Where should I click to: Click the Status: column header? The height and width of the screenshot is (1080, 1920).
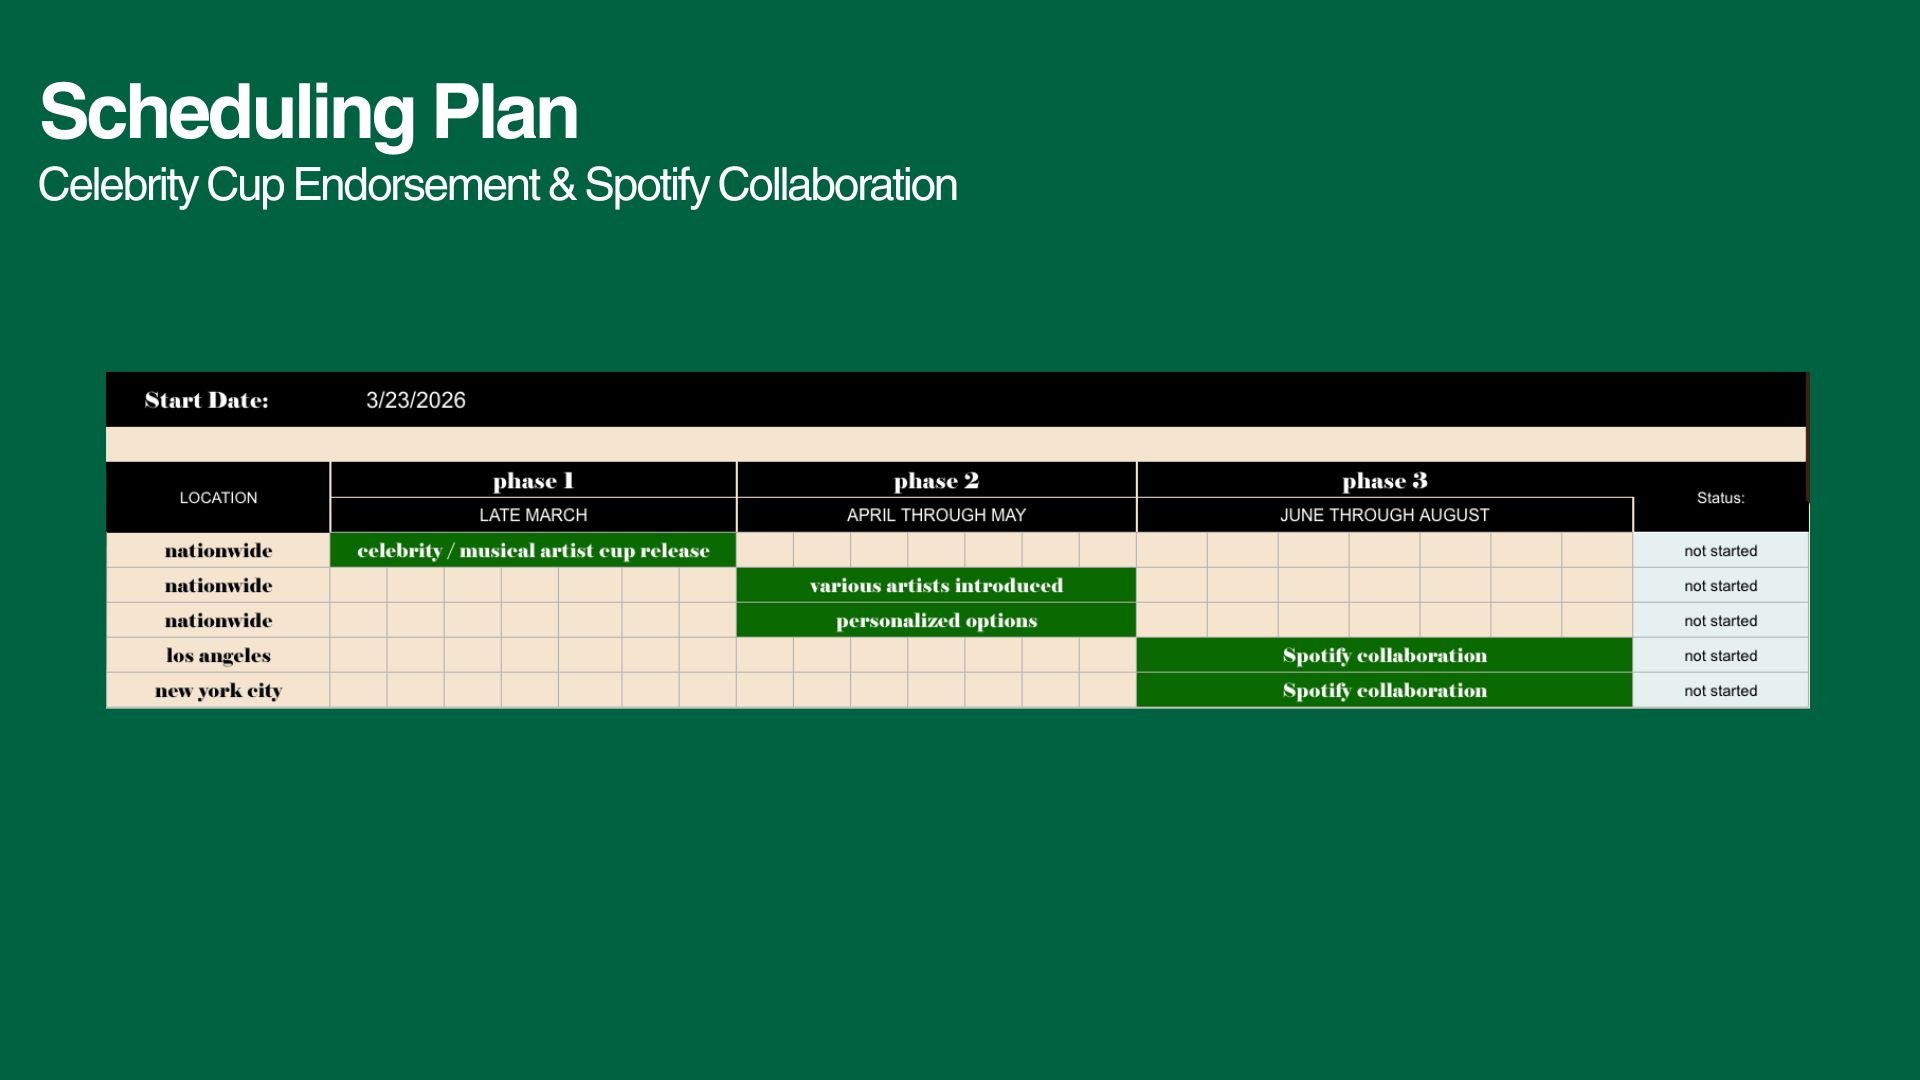(x=1720, y=497)
